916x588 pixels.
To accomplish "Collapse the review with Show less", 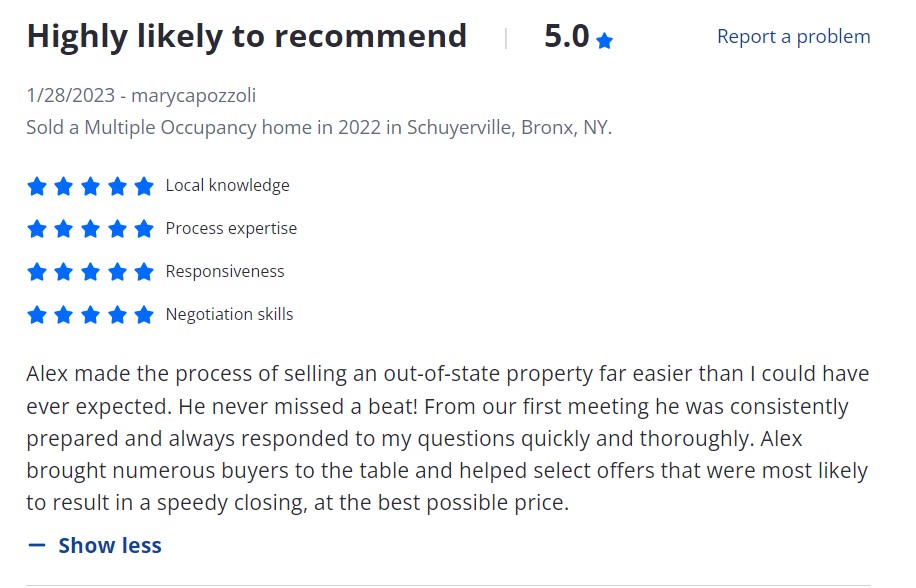I will [x=109, y=545].
